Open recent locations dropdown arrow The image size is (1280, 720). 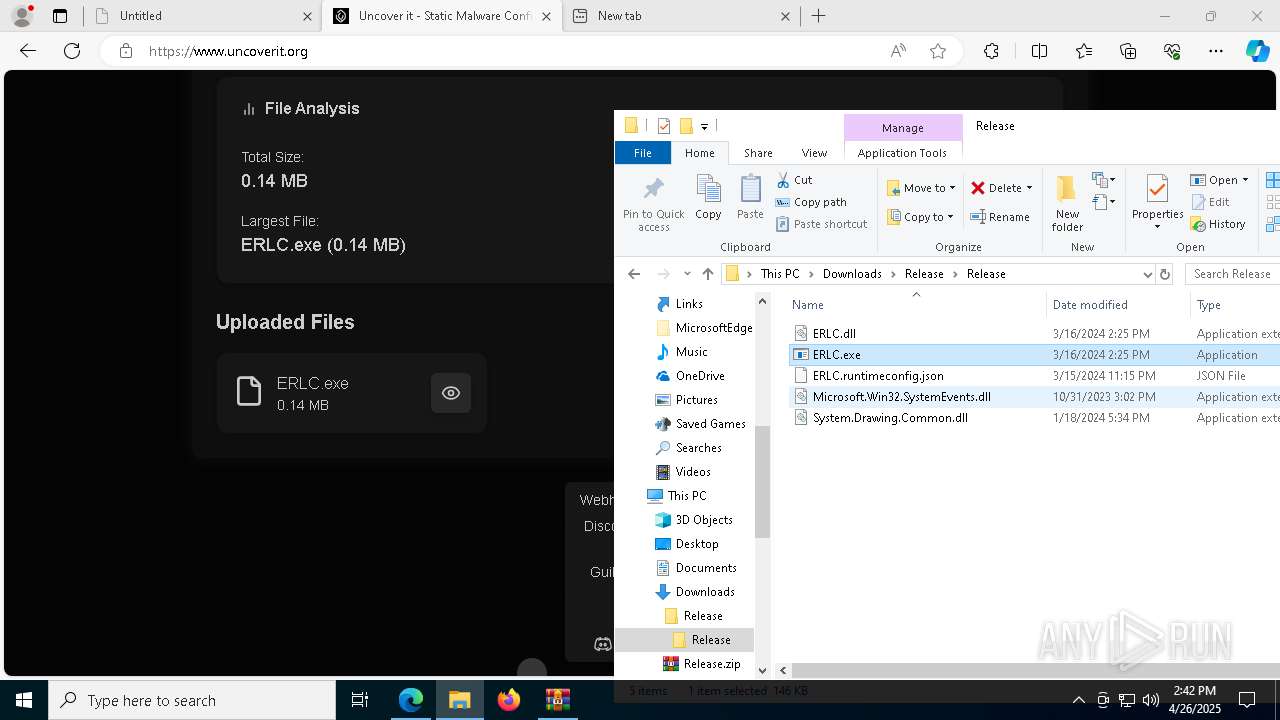(687, 274)
